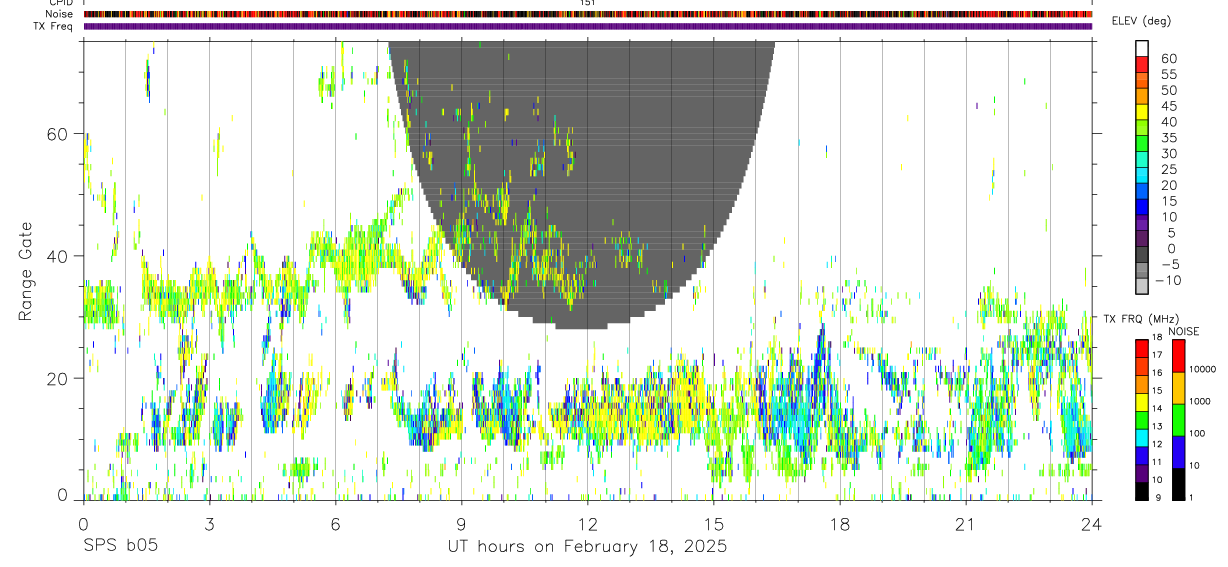Image resolution: width=1228 pixels, height=567 pixels.
Task: Click the purple TX Freq strip above plot
Action: (587, 26)
